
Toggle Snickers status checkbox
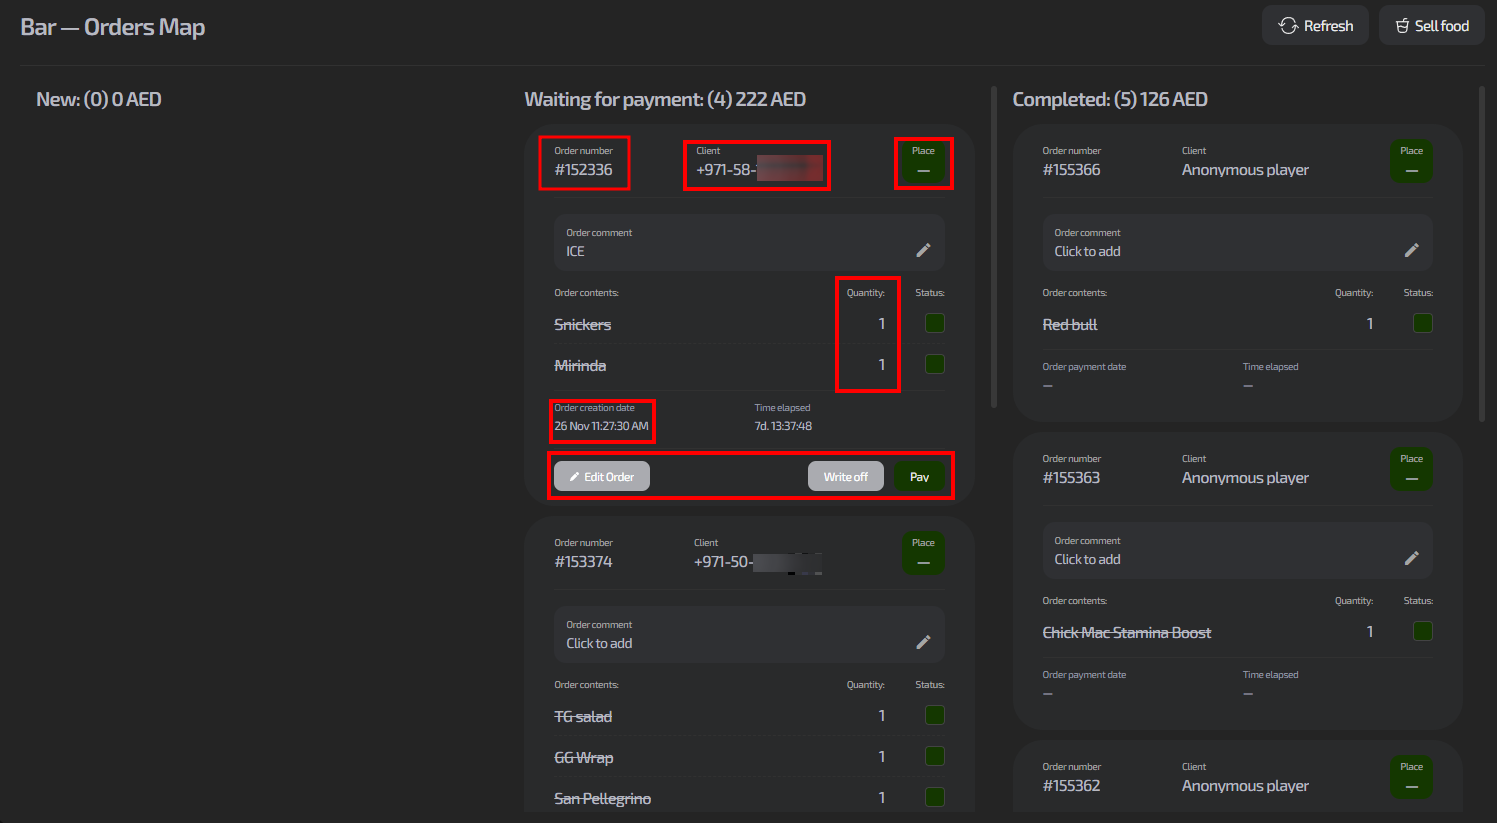tap(935, 323)
